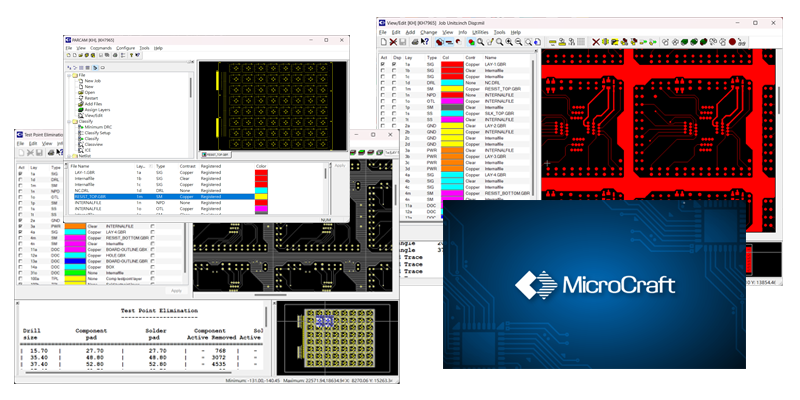
Task: Click green layer icon in Test Point Elimination right toolbar
Action: click(x=361, y=153)
